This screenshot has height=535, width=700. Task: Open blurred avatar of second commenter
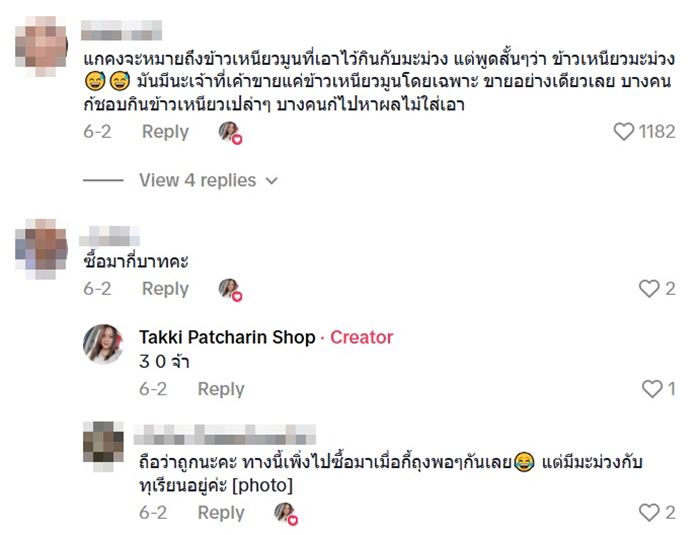click(x=41, y=248)
